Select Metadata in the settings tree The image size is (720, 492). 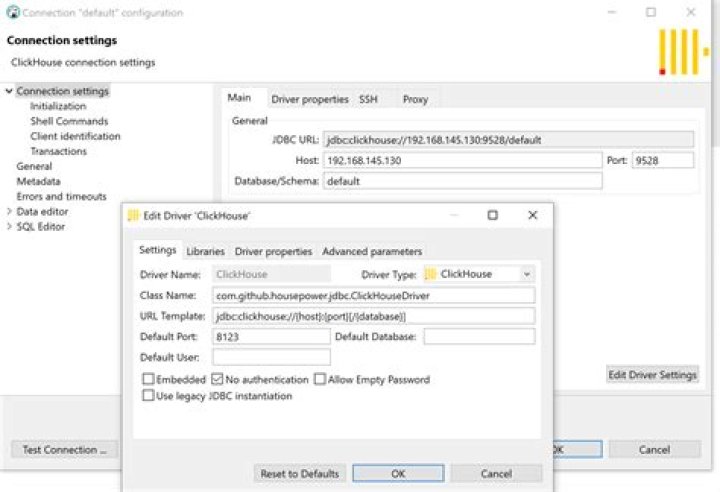[x=39, y=181]
